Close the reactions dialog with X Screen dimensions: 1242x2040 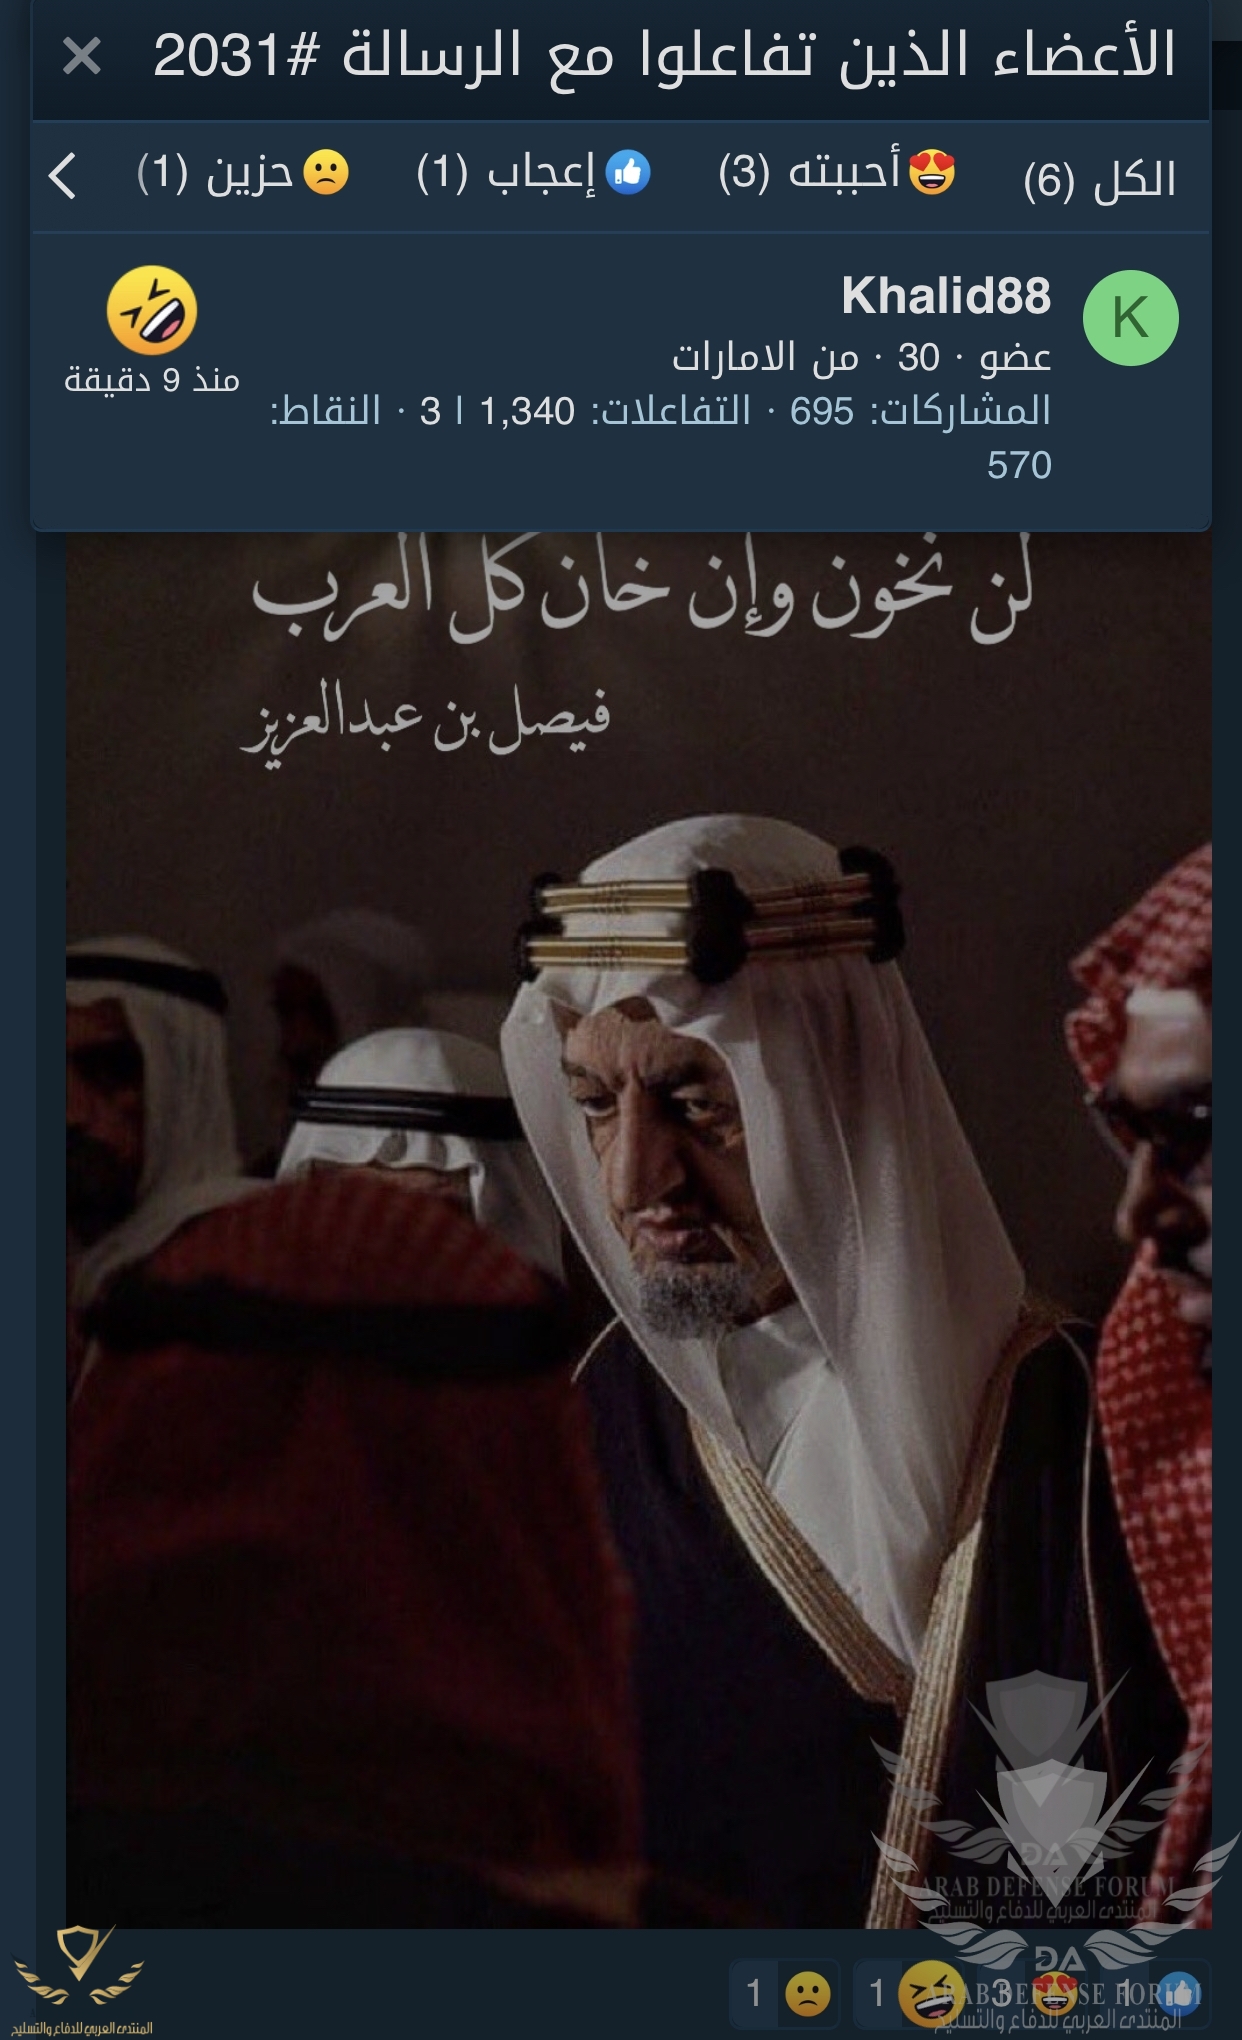point(81,56)
